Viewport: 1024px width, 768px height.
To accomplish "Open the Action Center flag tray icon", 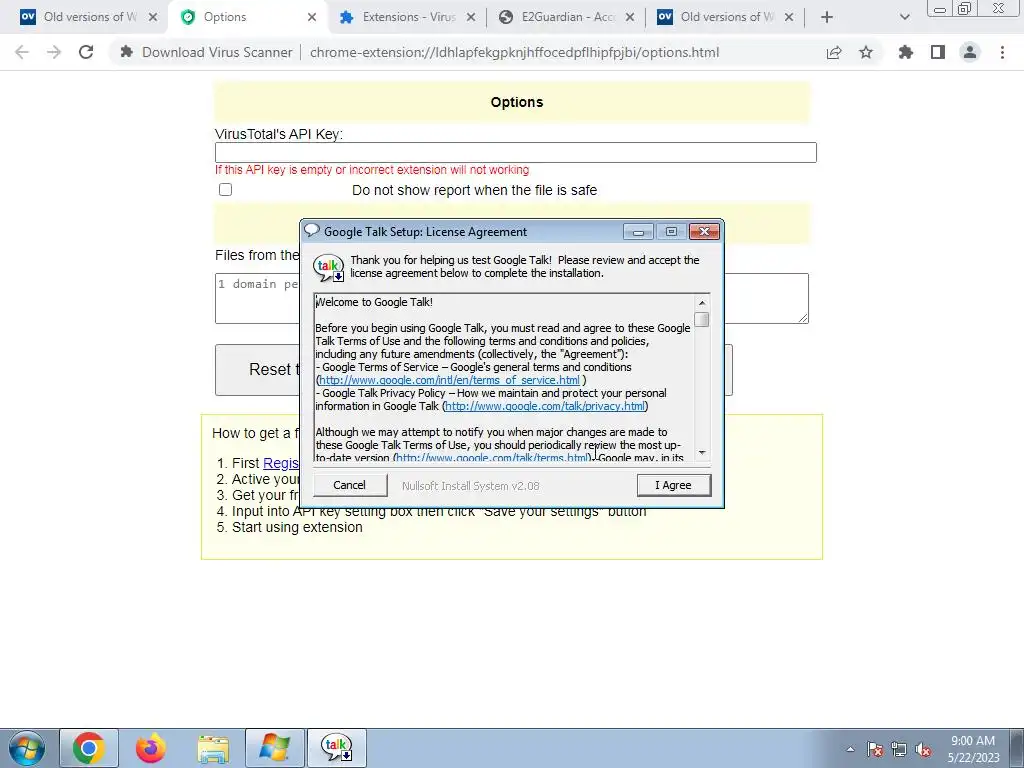I will [x=875, y=749].
